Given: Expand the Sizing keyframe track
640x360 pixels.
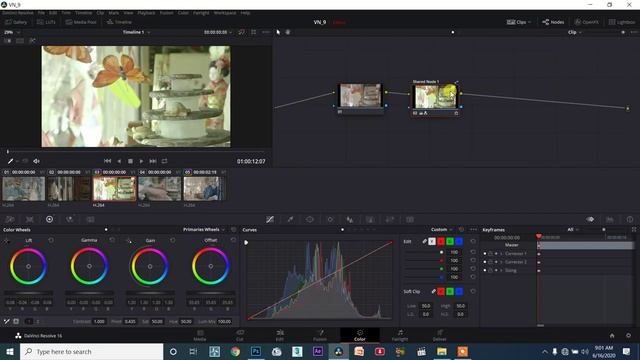Looking at the screenshot, I should tap(501, 270).
